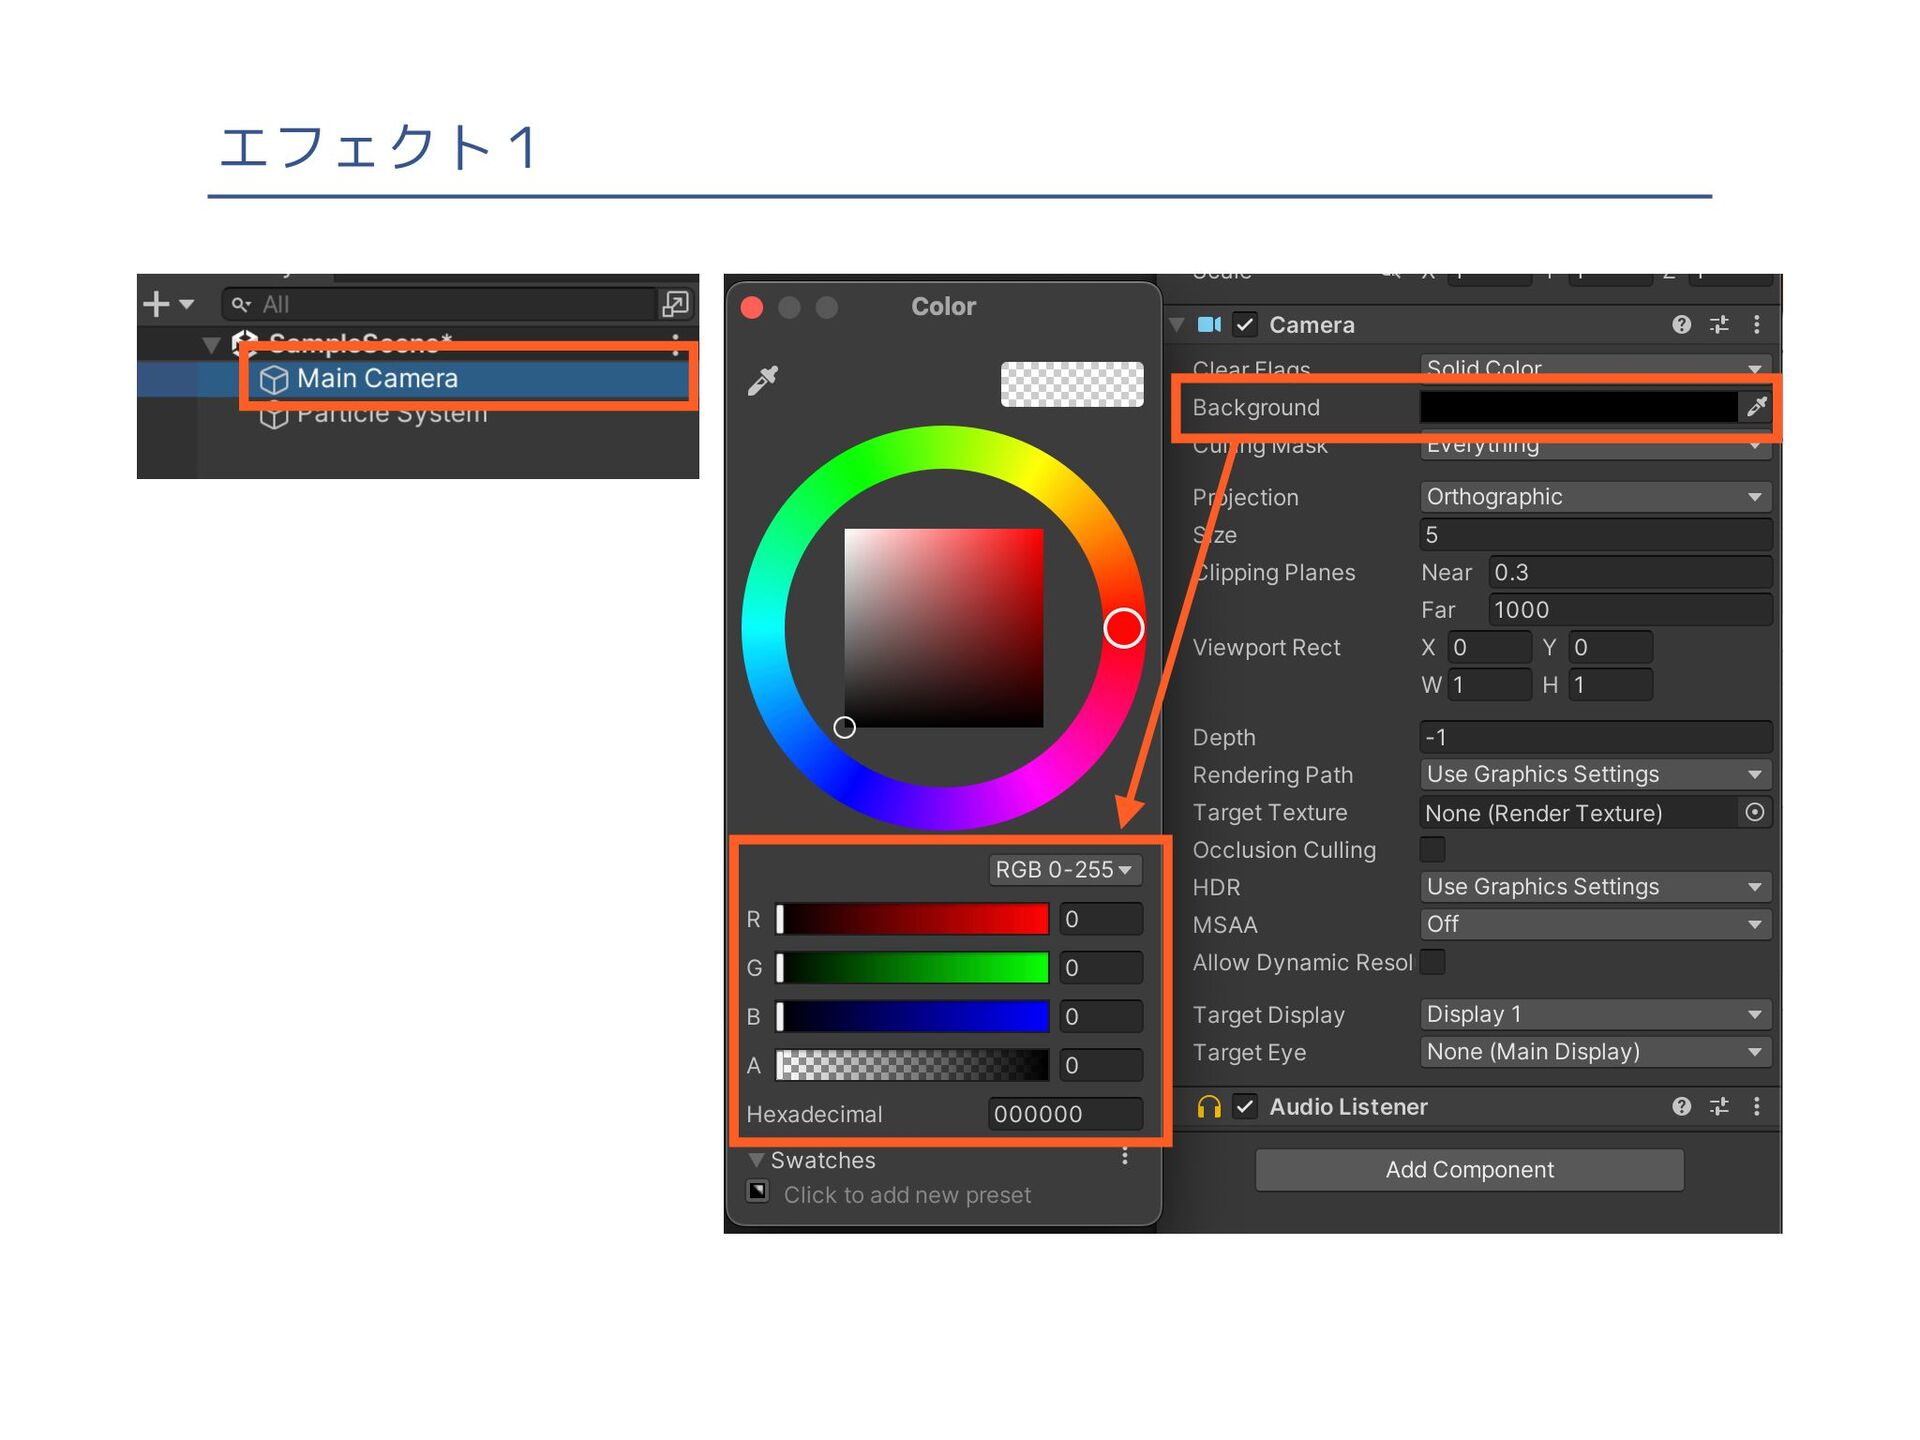1920x1440 pixels.
Task: Open the Swatches options menu dots
Action: [1125, 1157]
